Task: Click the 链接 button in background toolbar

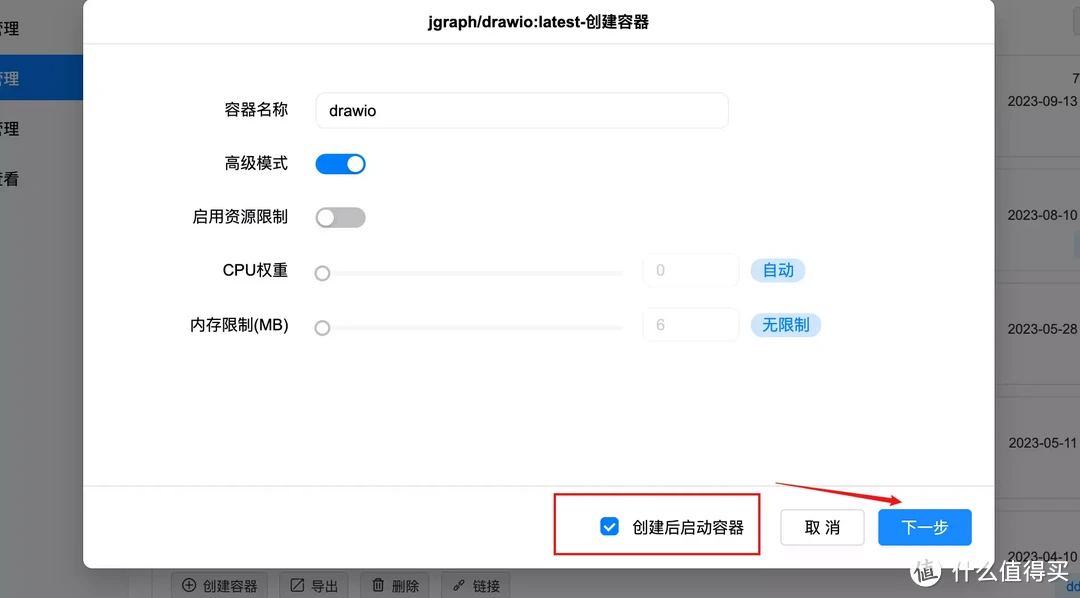Action: (x=476, y=586)
